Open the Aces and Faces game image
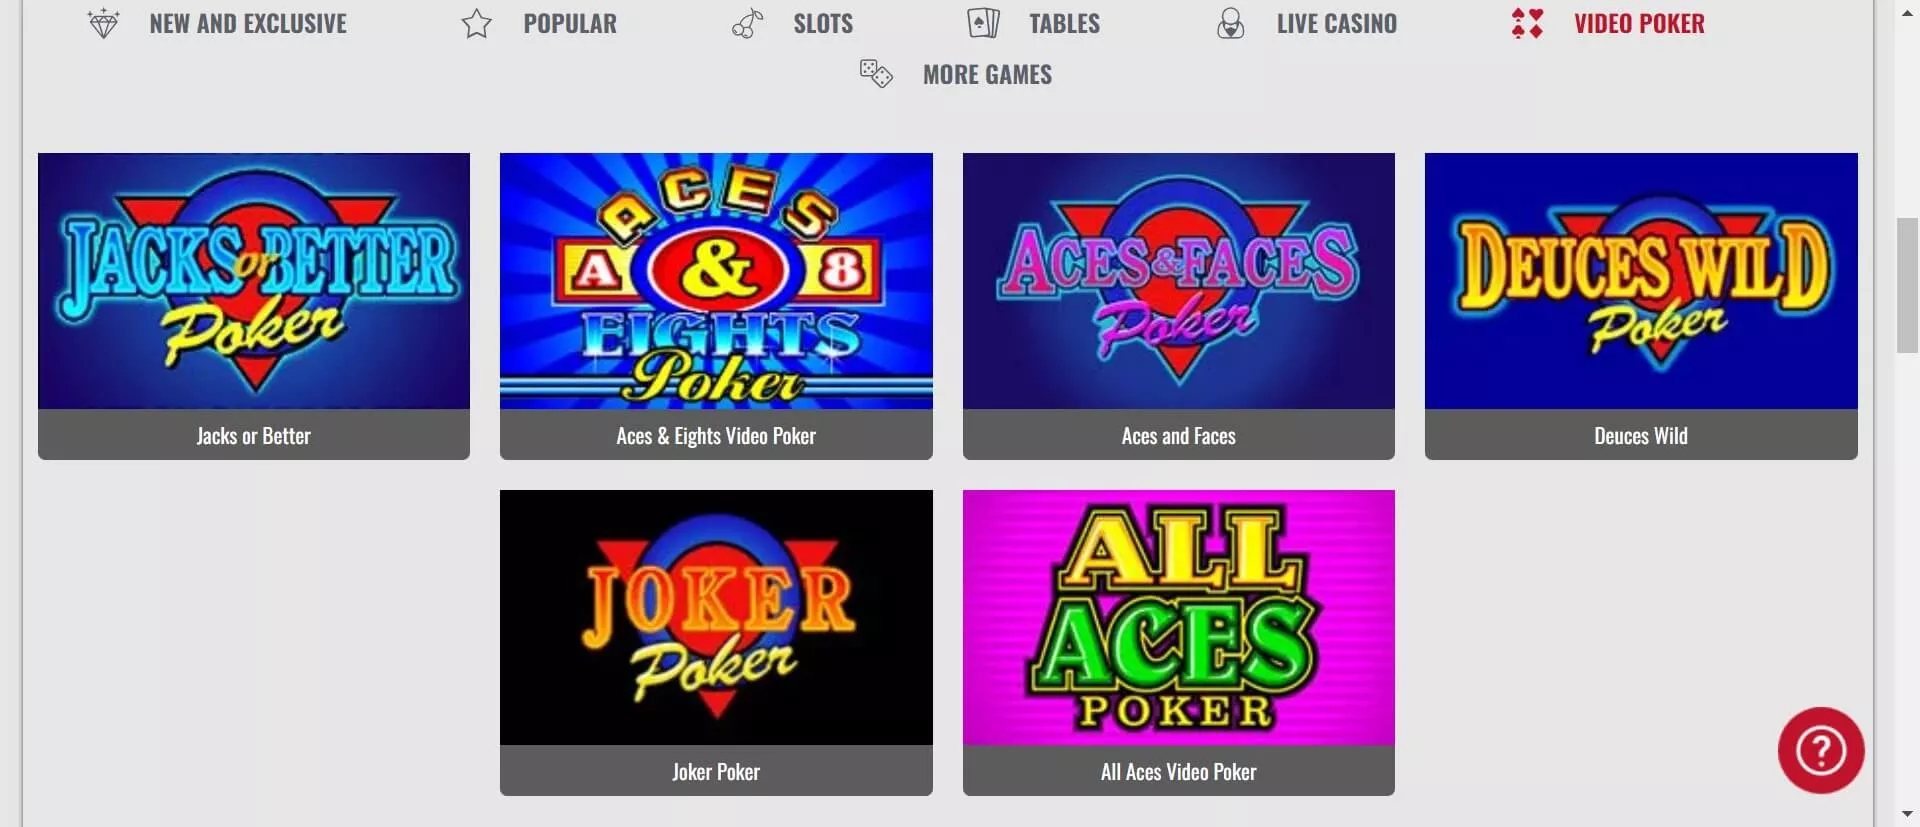 click(1178, 281)
